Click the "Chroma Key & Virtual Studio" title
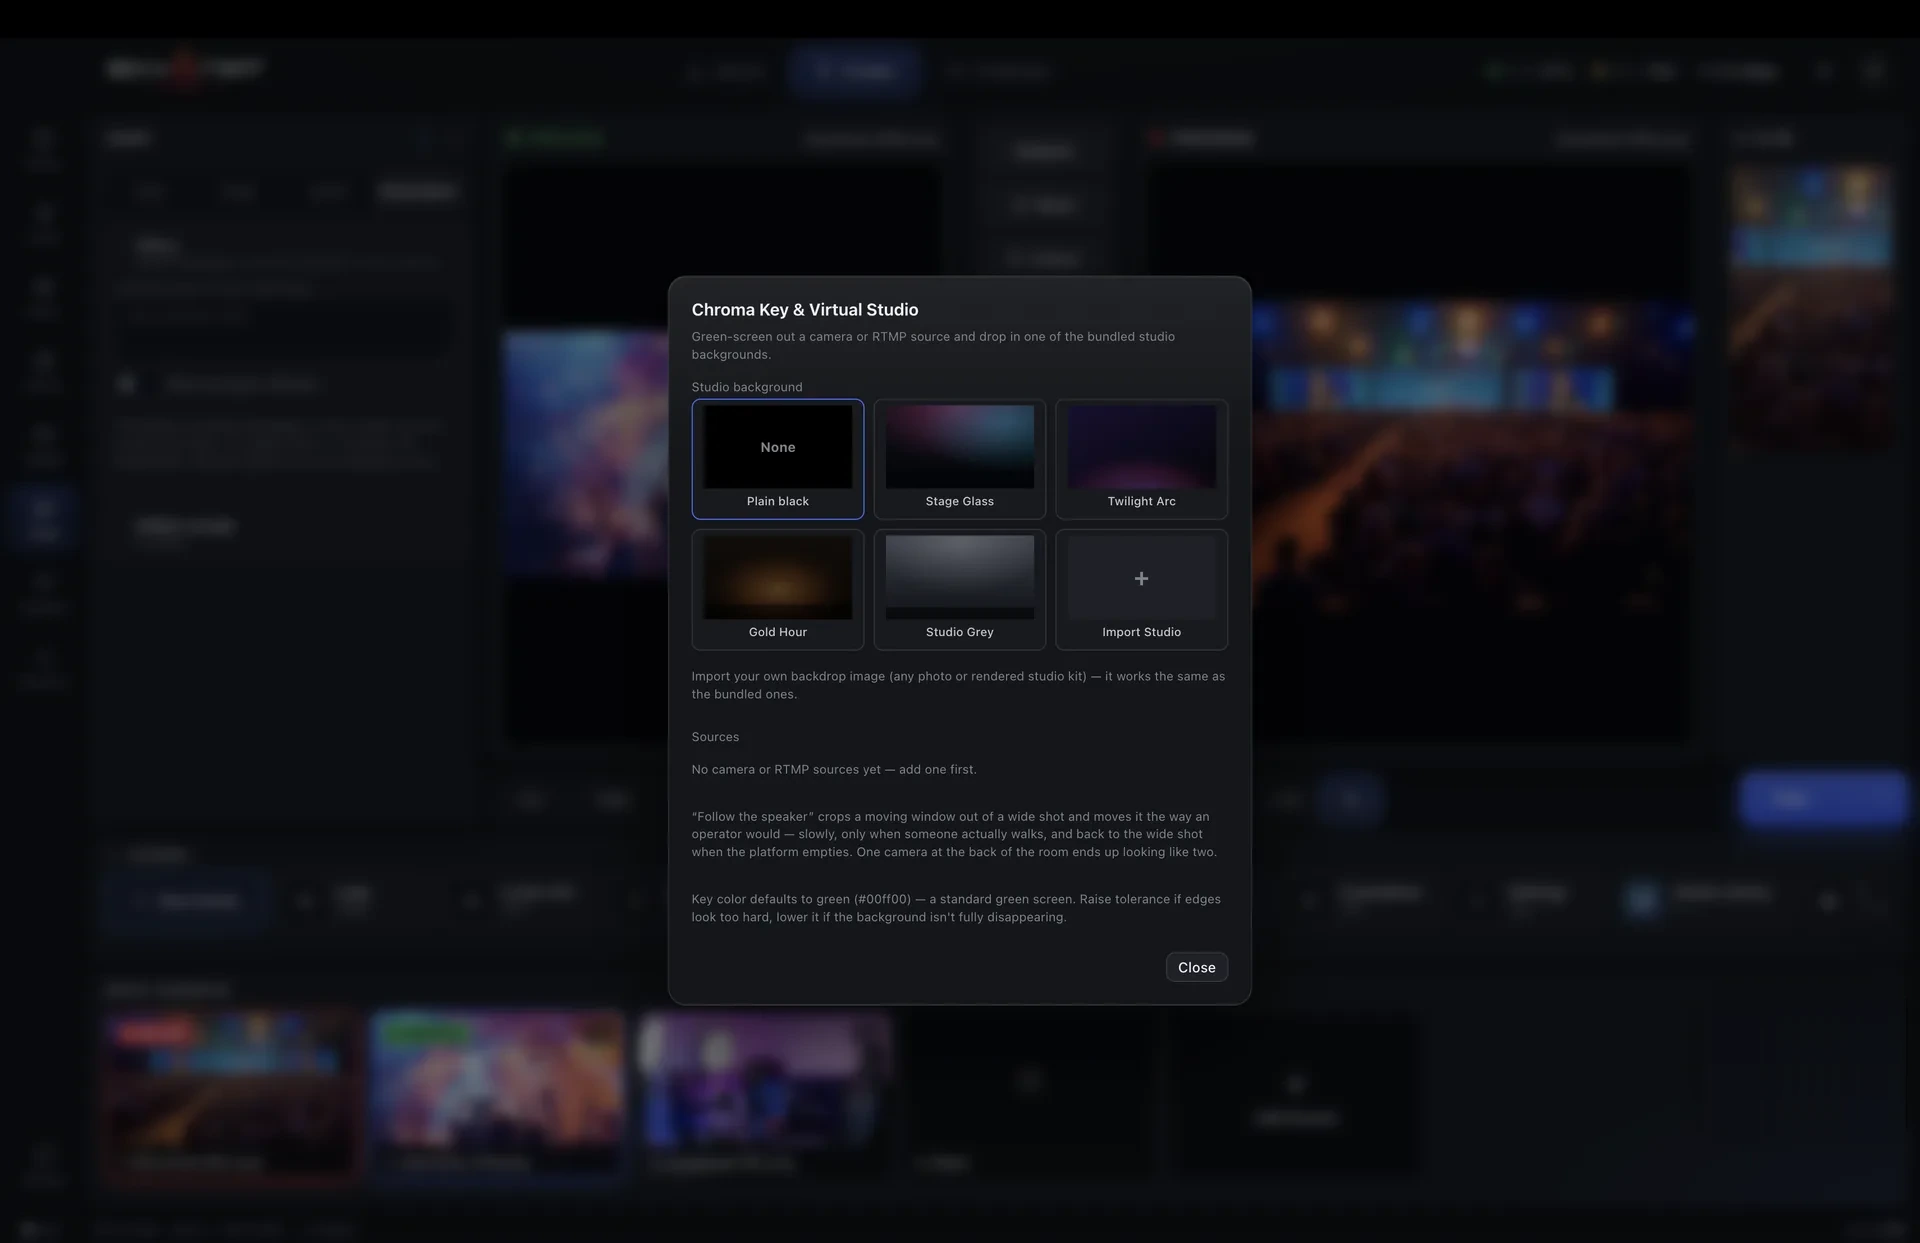 click(805, 310)
